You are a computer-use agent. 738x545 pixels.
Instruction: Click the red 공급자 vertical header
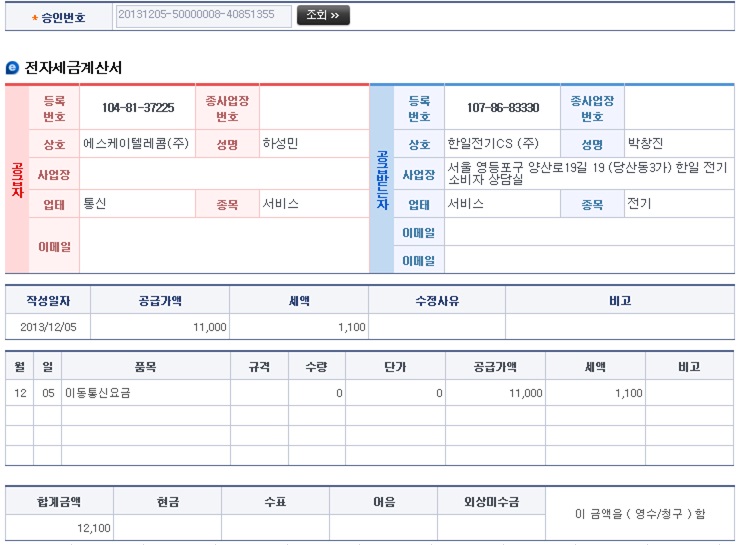click(x=17, y=179)
